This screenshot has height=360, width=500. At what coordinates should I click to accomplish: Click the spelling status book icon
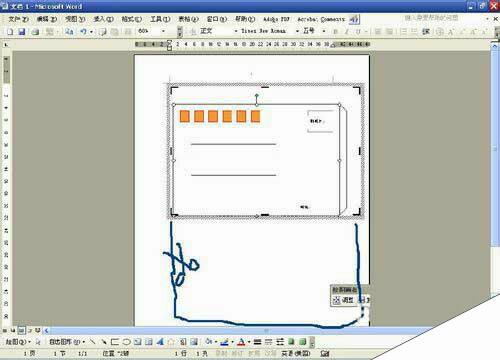[325, 353]
